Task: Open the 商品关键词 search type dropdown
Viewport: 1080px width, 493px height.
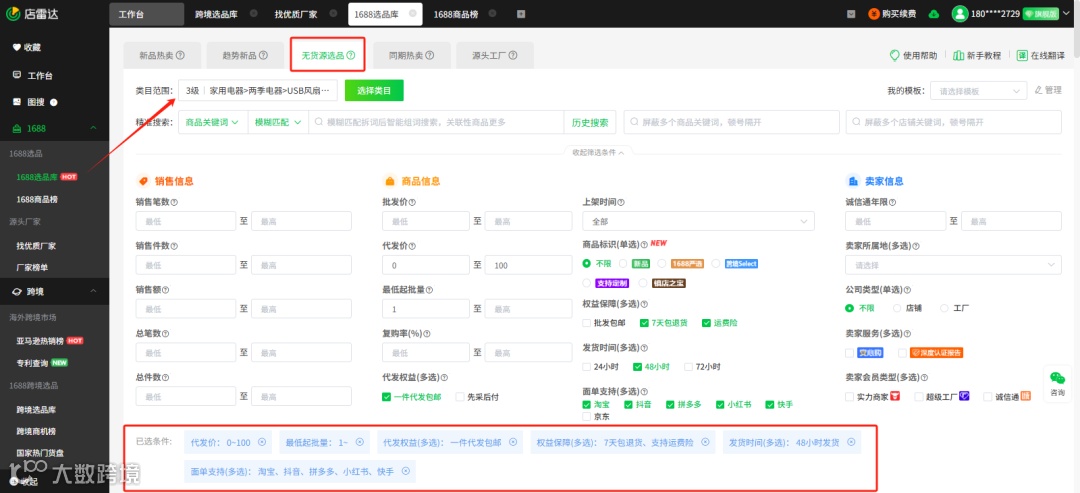Action: (212, 122)
